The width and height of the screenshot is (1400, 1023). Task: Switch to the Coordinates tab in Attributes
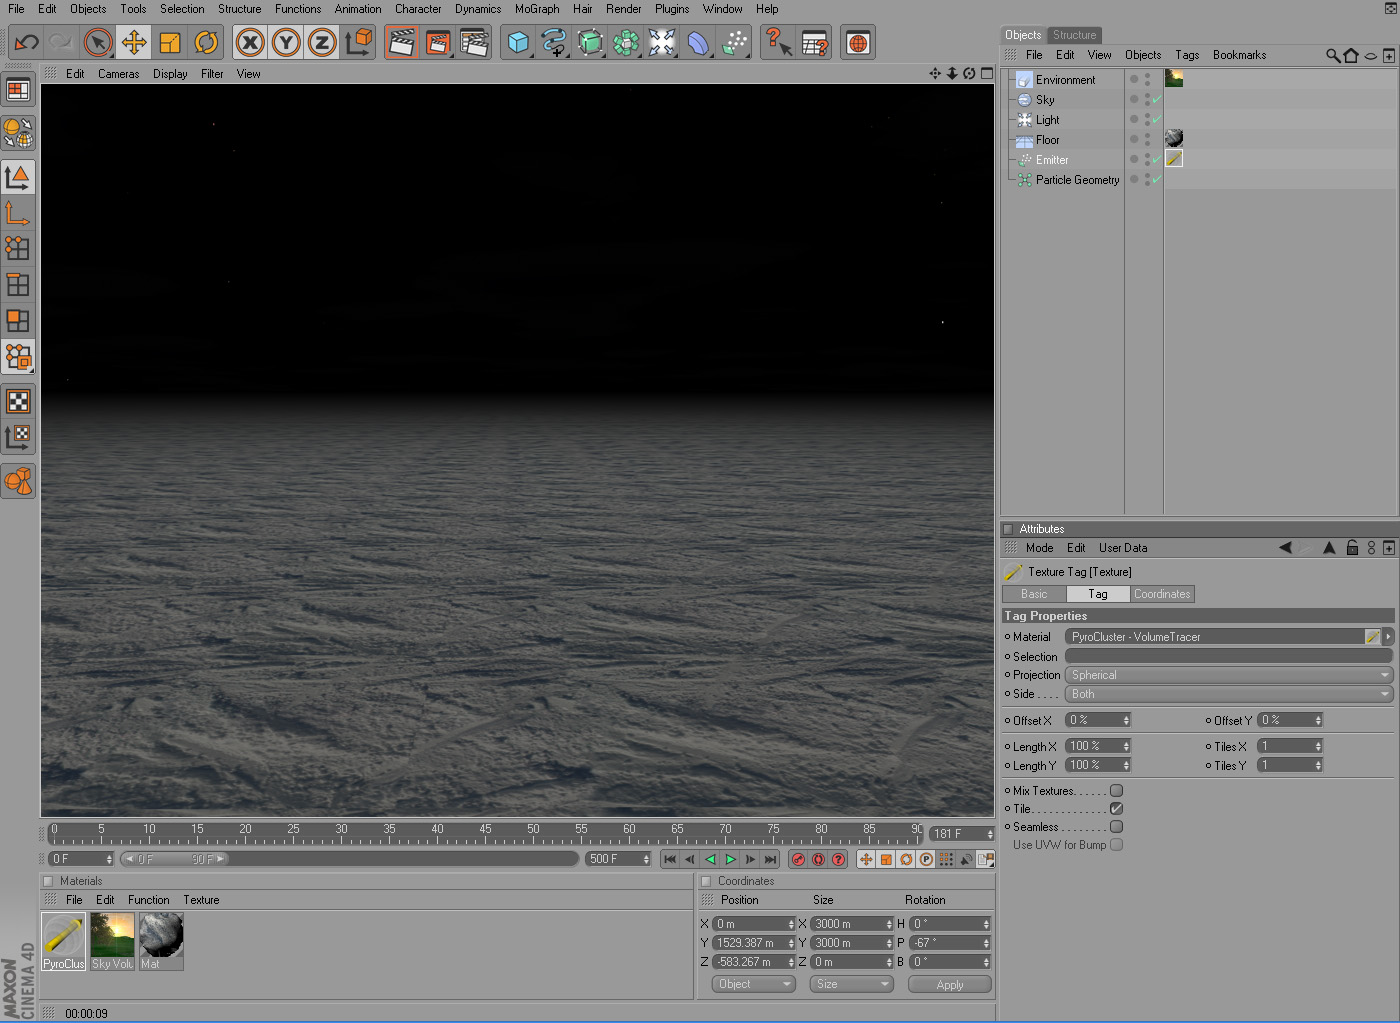point(1162,594)
